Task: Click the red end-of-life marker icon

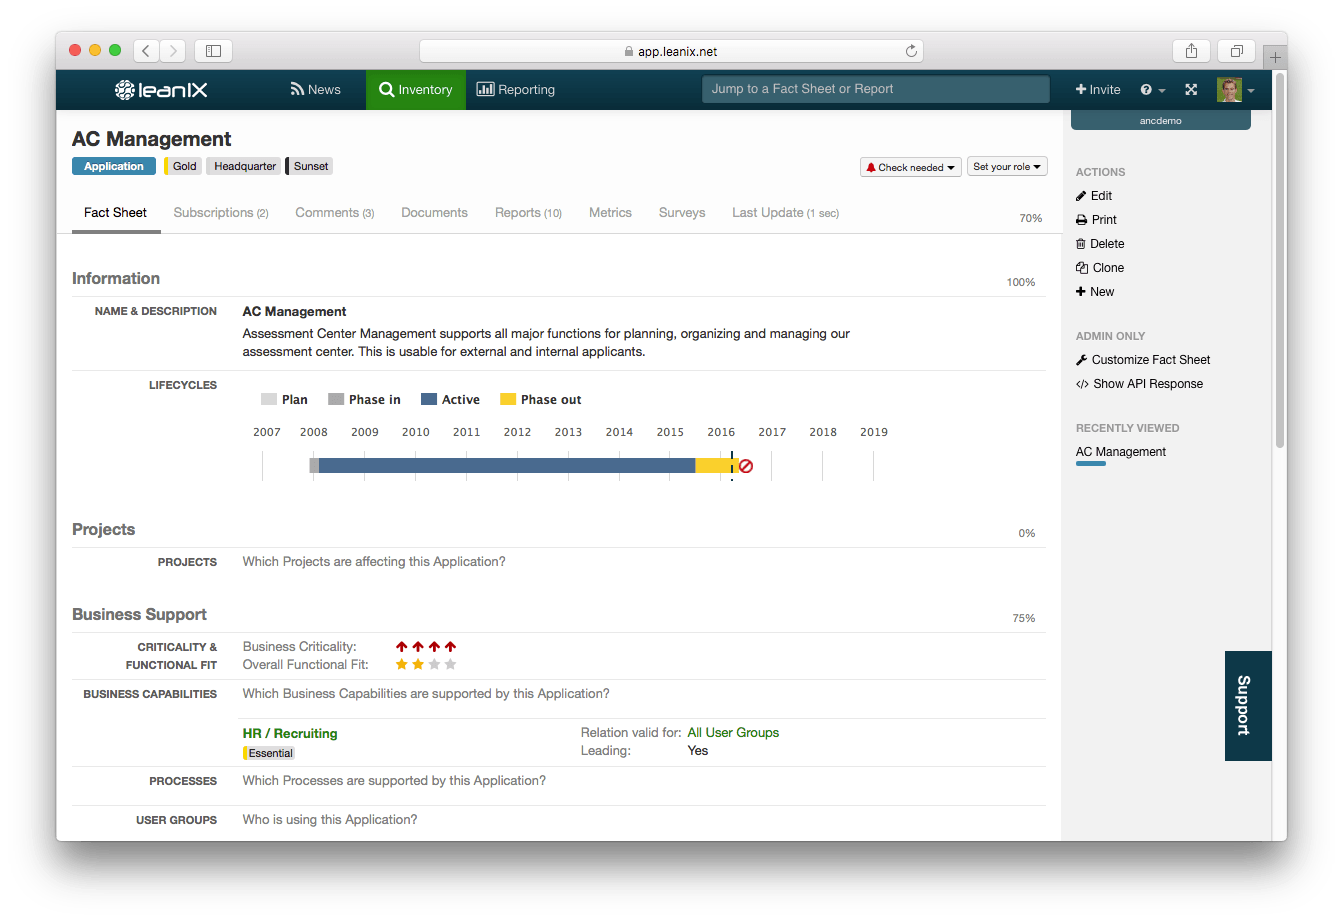Action: pyautogui.click(x=746, y=466)
